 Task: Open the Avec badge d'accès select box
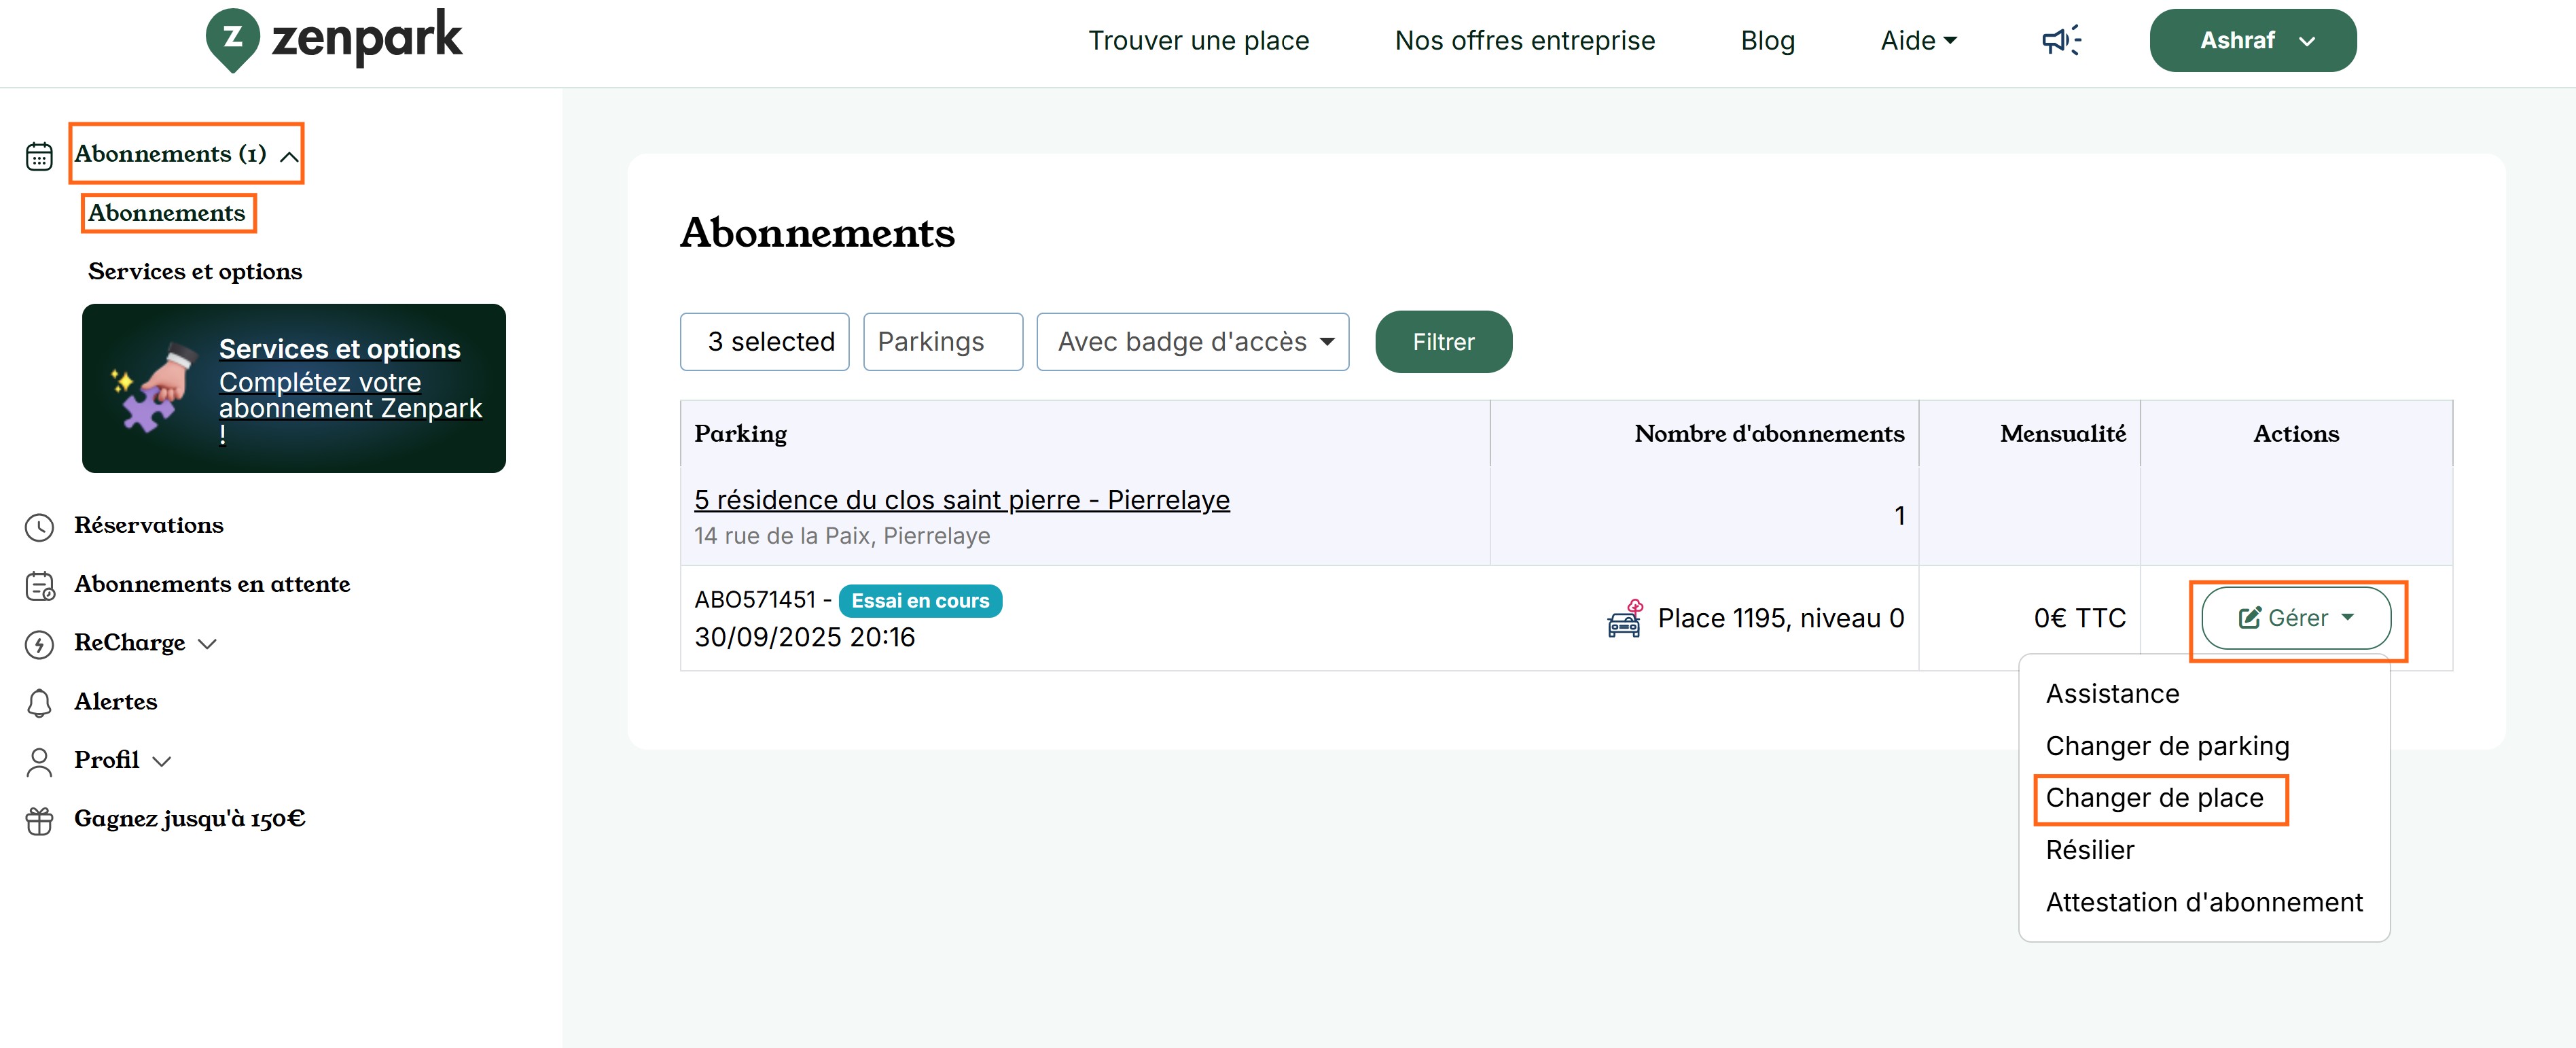(1192, 342)
